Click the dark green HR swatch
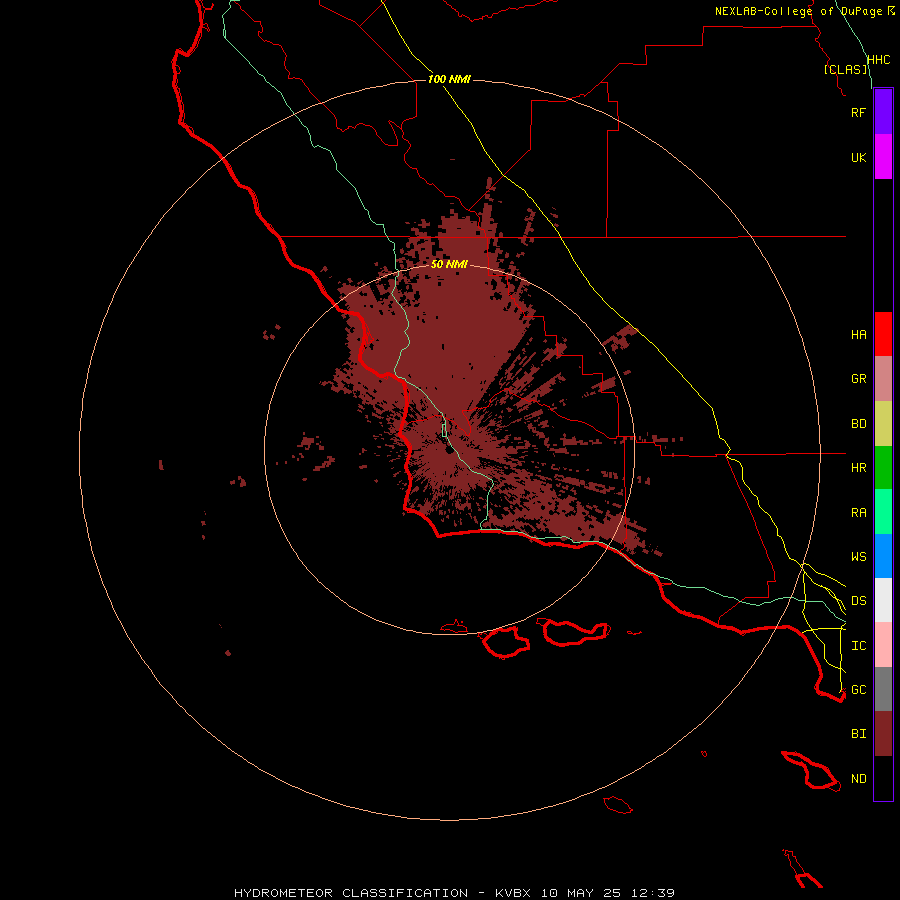Image resolution: width=900 pixels, height=900 pixels. pos(883,468)
